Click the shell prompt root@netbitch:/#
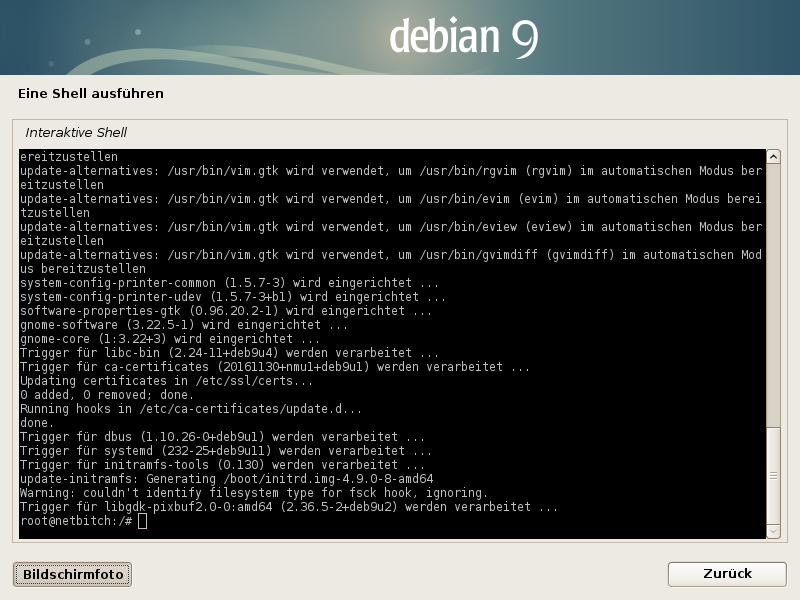 [x=76, y=521]
